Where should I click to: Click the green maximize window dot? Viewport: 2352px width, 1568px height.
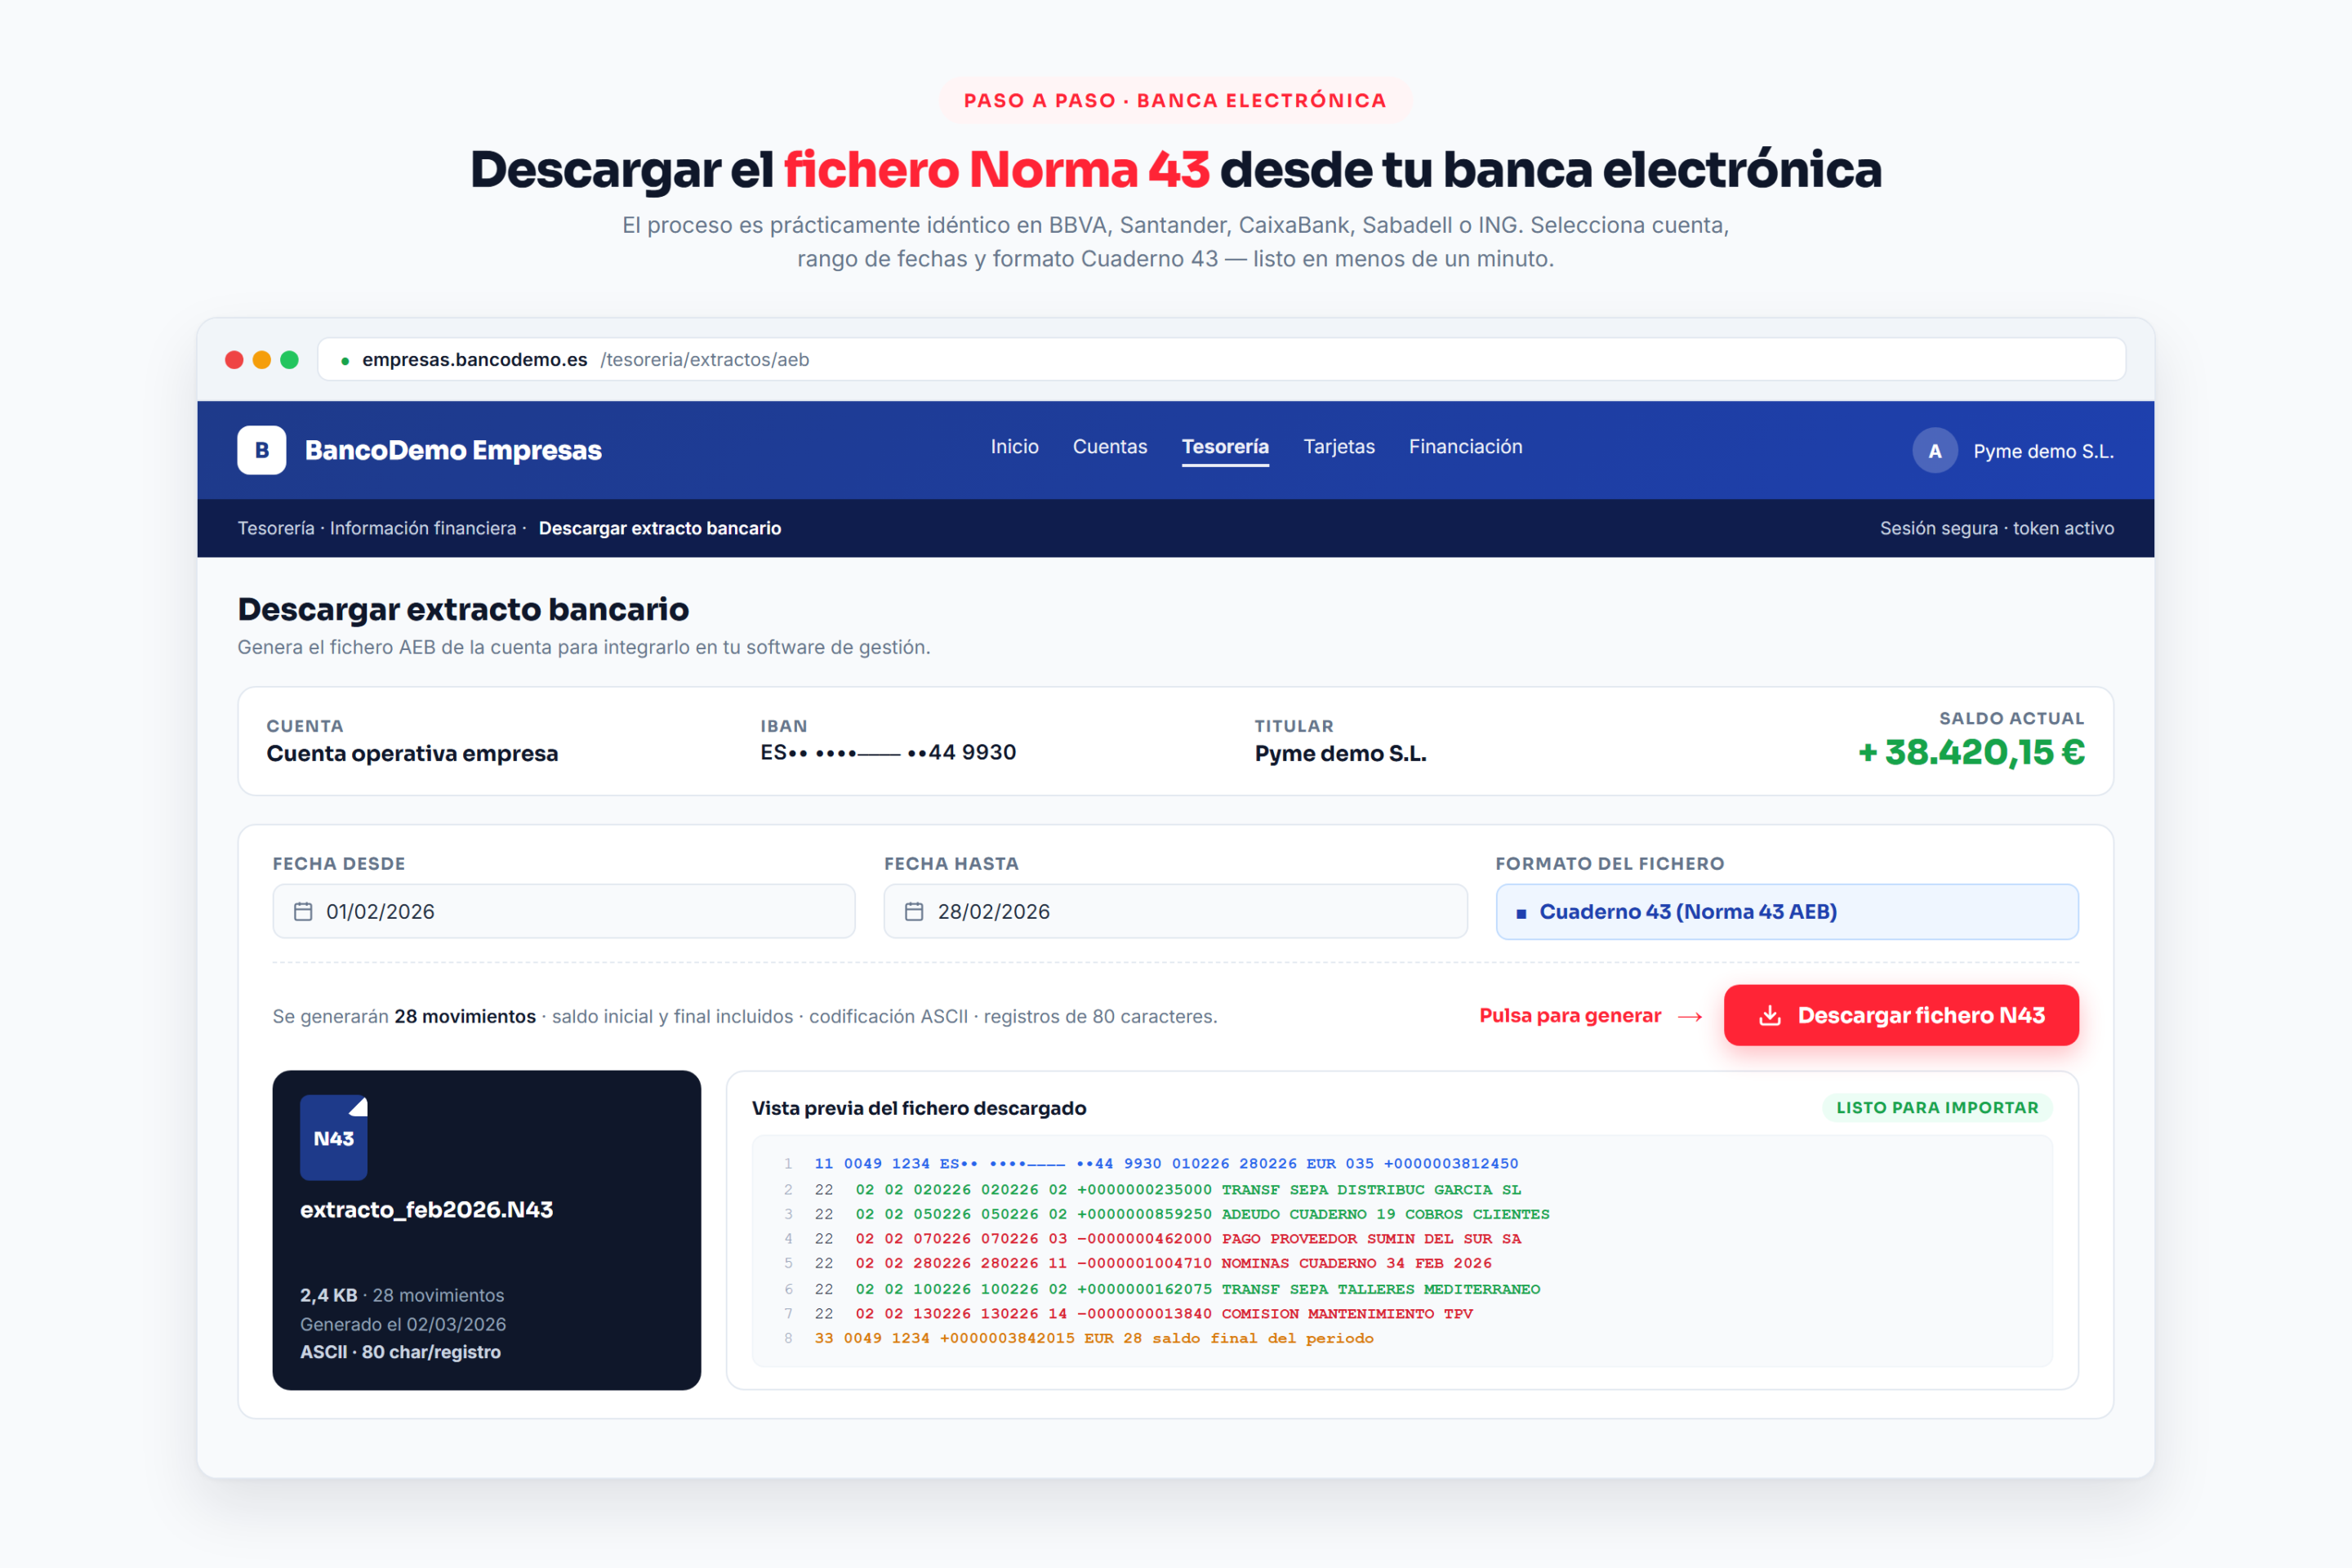point(290,360)
